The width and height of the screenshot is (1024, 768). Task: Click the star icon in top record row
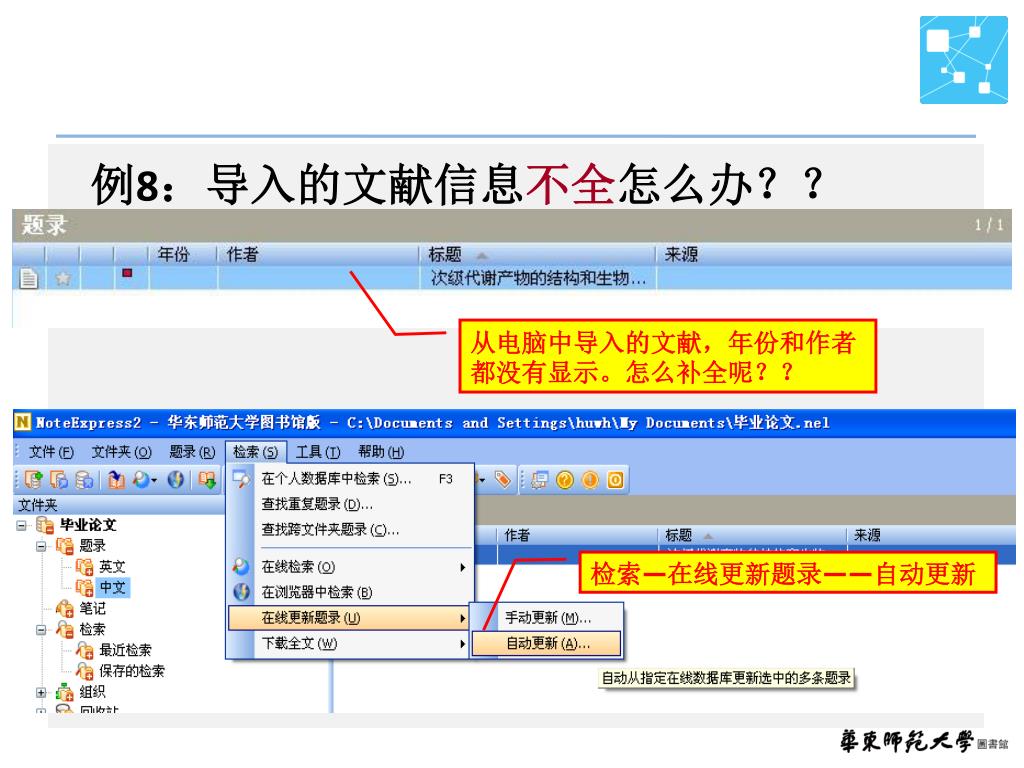coord(63,279)
